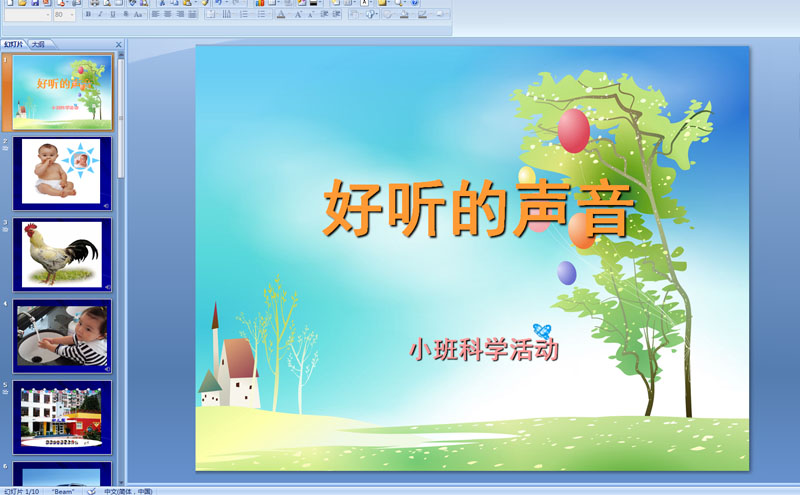Select slide 6 thumbnail at panel bottom
Image resolution: width=800 pixels, height=495 pixels.
coord(62,474)
